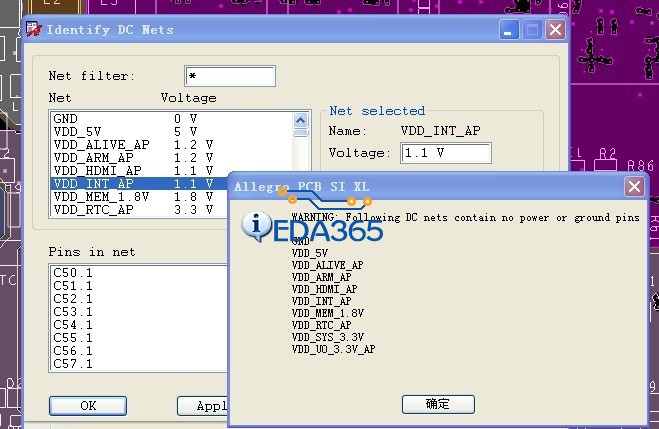Select pin C51.1 in pins list
This screenshot has width=659, height=429.
(72, 286)
